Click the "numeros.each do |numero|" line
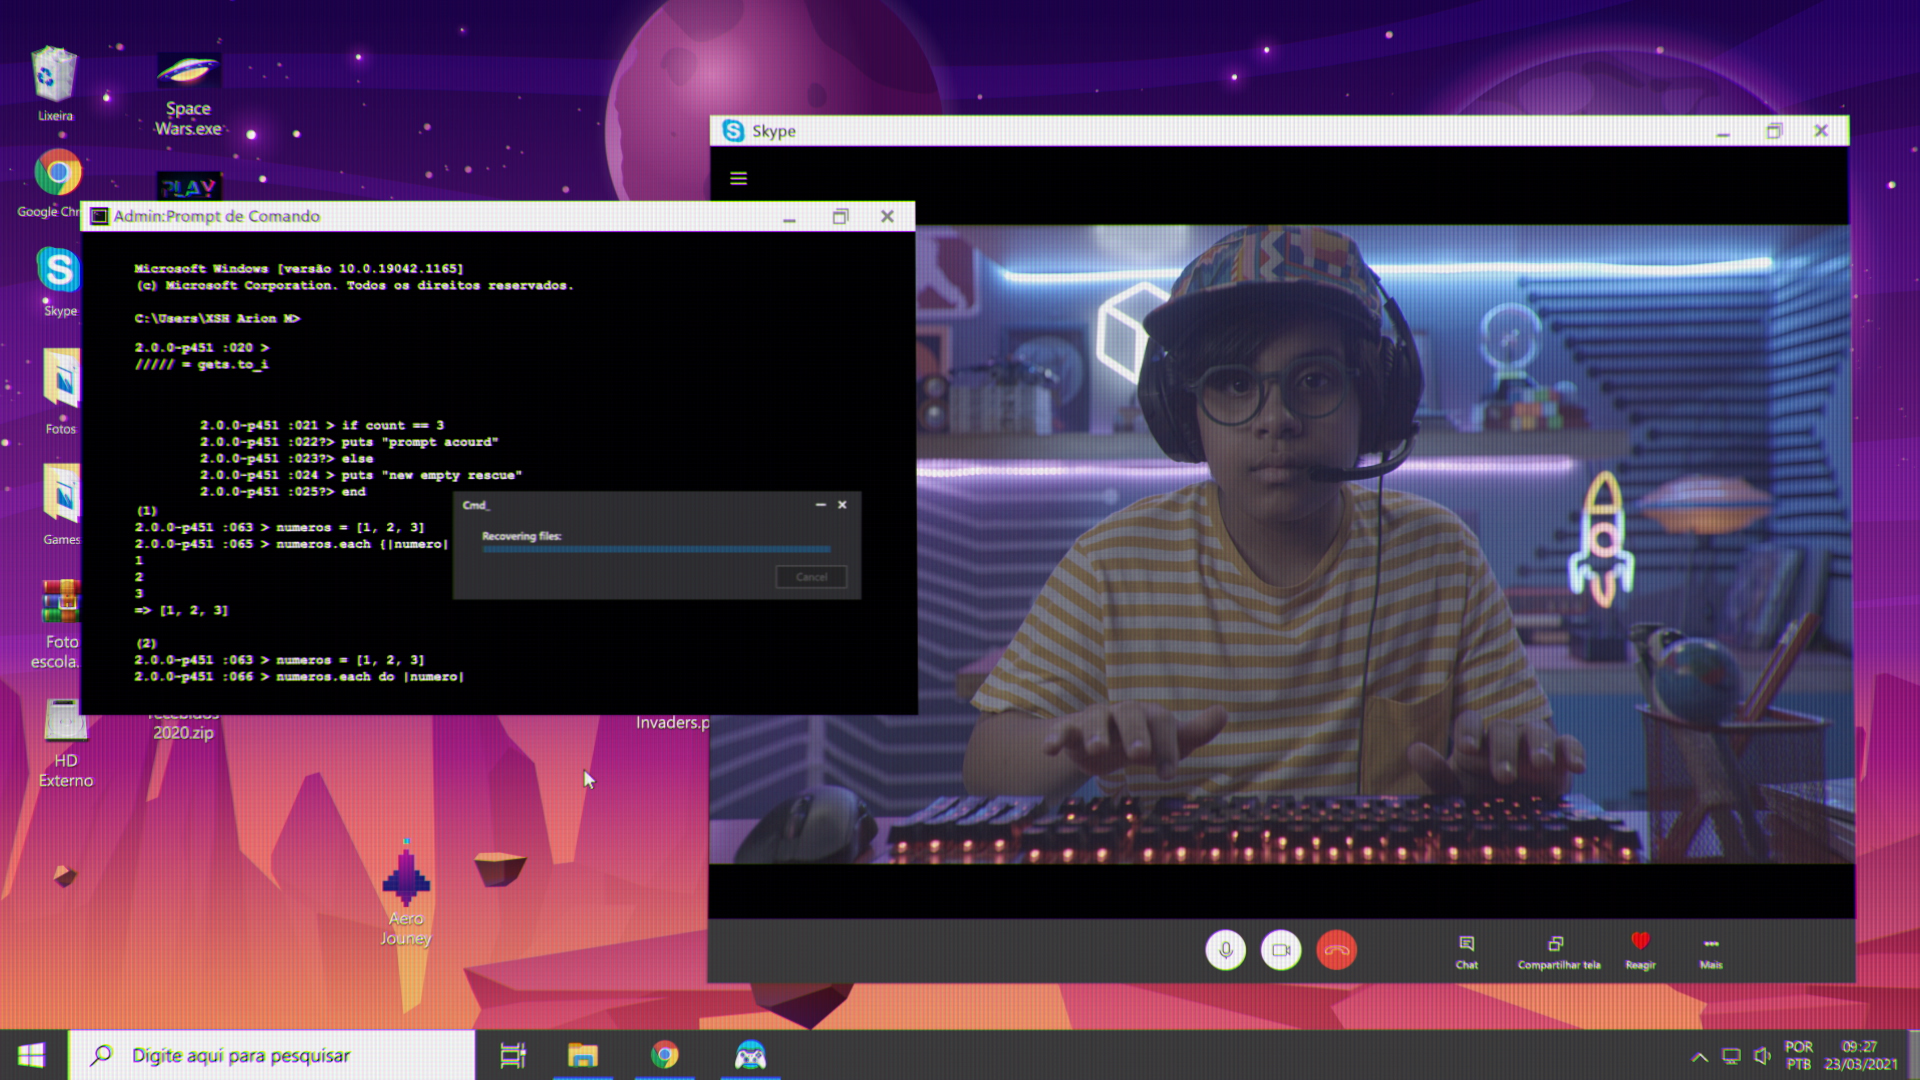The width and height of the screenshot is (1920, 1080). point(299,676)
